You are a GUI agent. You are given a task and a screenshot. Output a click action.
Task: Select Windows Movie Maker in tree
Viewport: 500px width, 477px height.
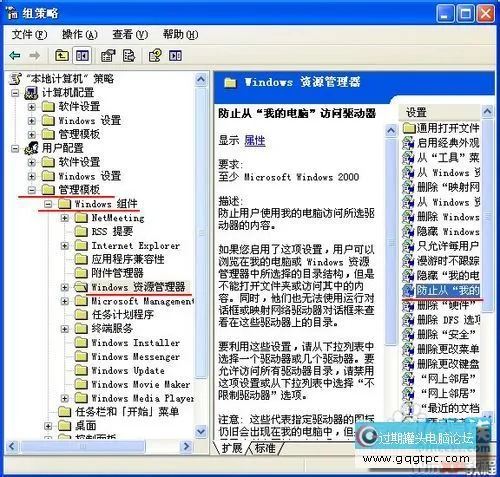[x=141, y=384]
